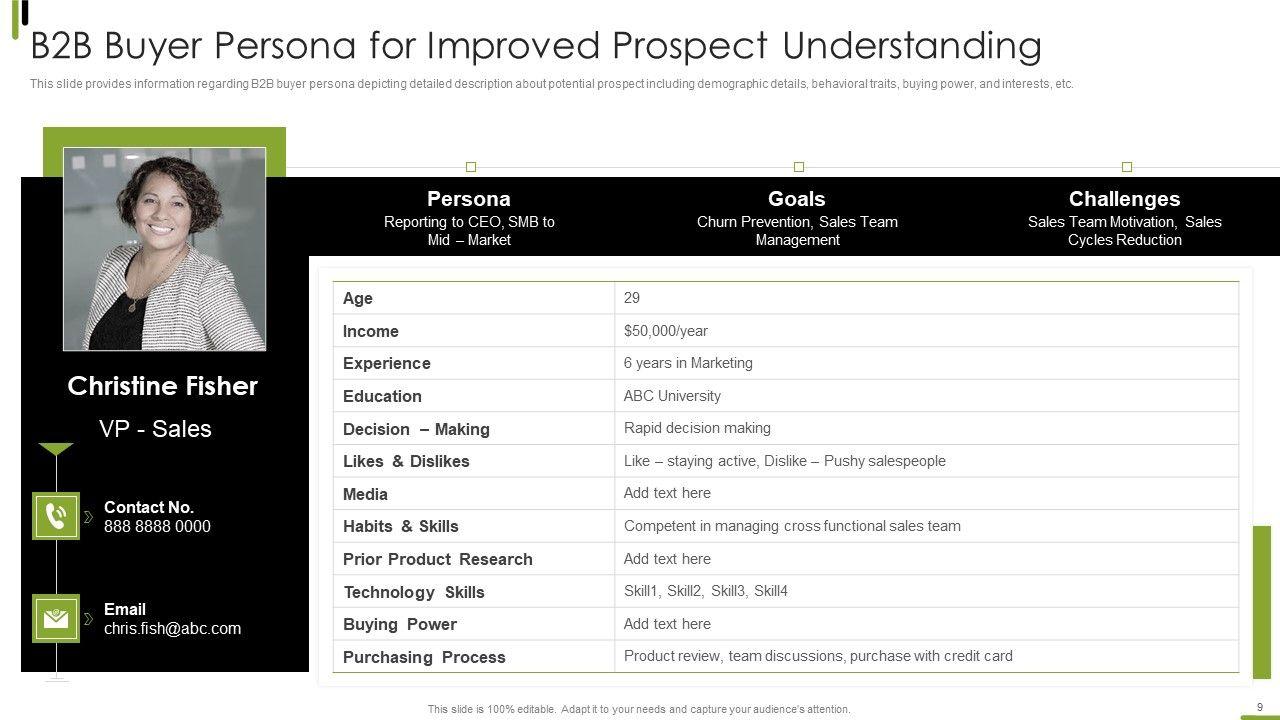Click the green email envelope icon
Screen dimensions: 1280x720
point(56,619)
